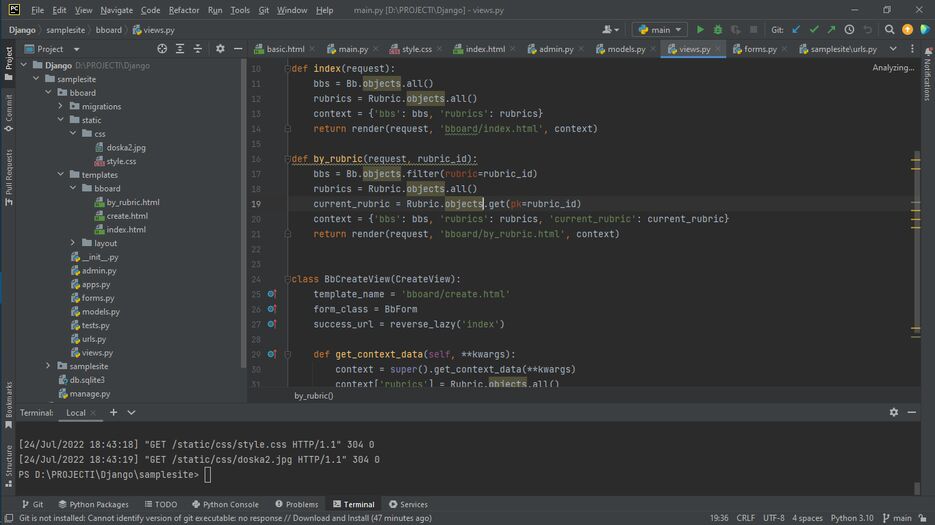Click CRLF line separator in status bar
This screenshot has height=525, width=935.
point(745,518)
